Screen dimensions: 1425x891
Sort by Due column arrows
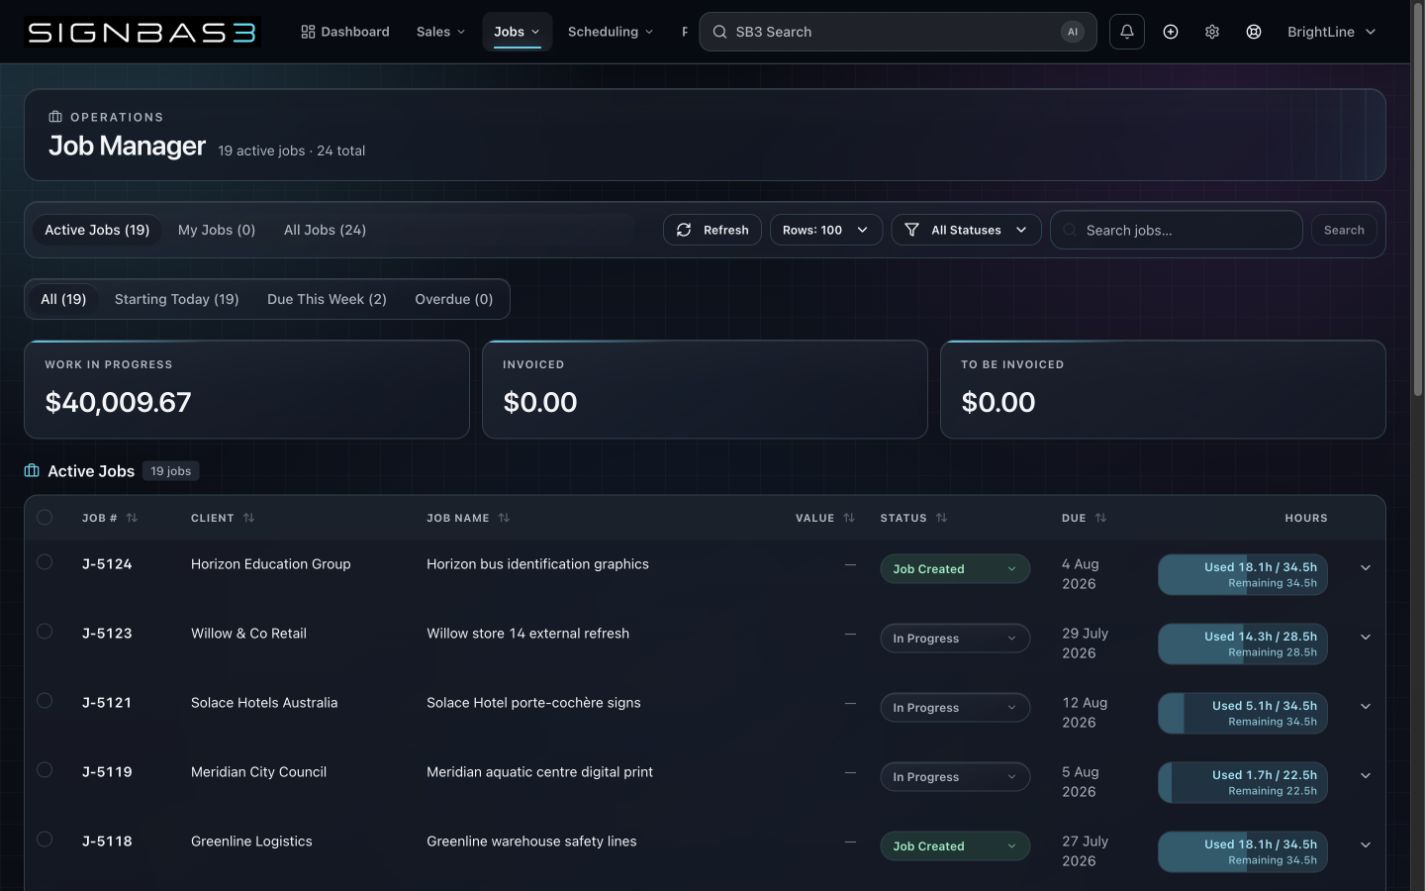[1100, 518]
